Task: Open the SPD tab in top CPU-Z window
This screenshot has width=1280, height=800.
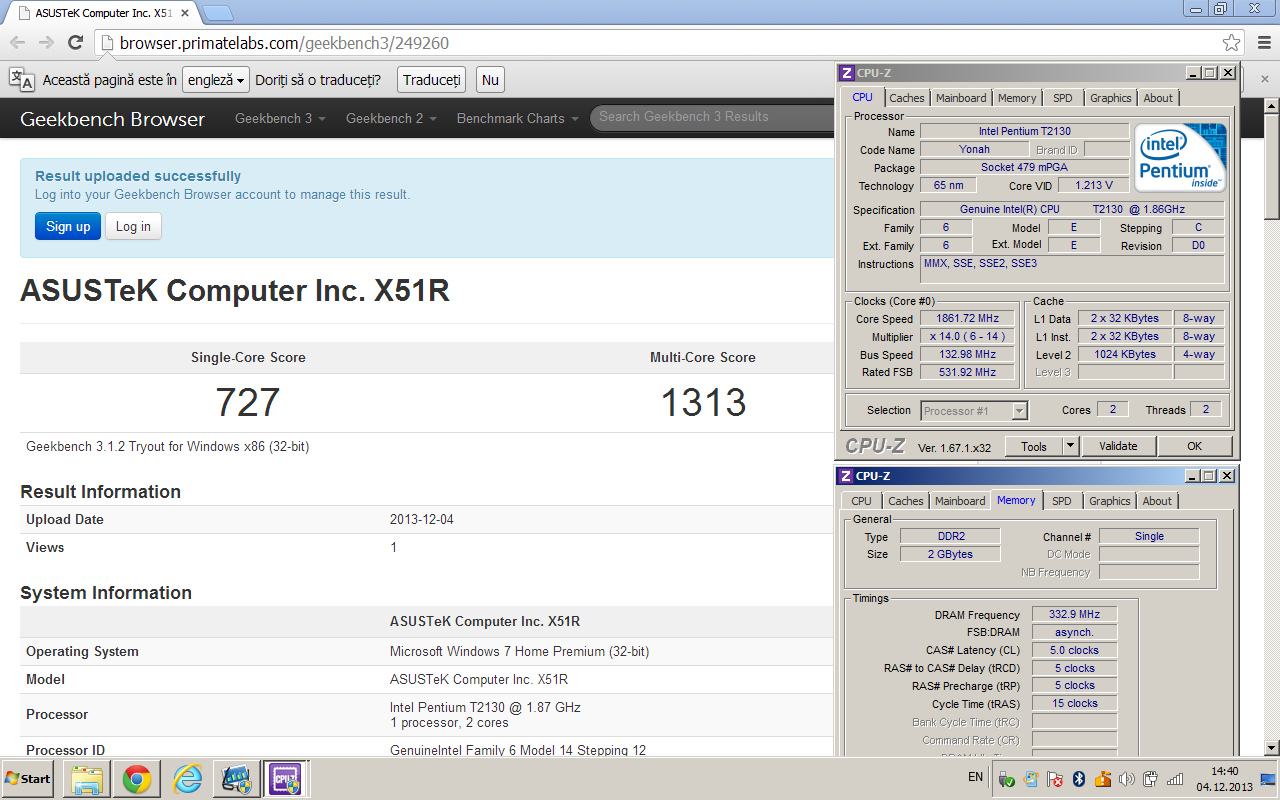Action: tap(1063, 98)
